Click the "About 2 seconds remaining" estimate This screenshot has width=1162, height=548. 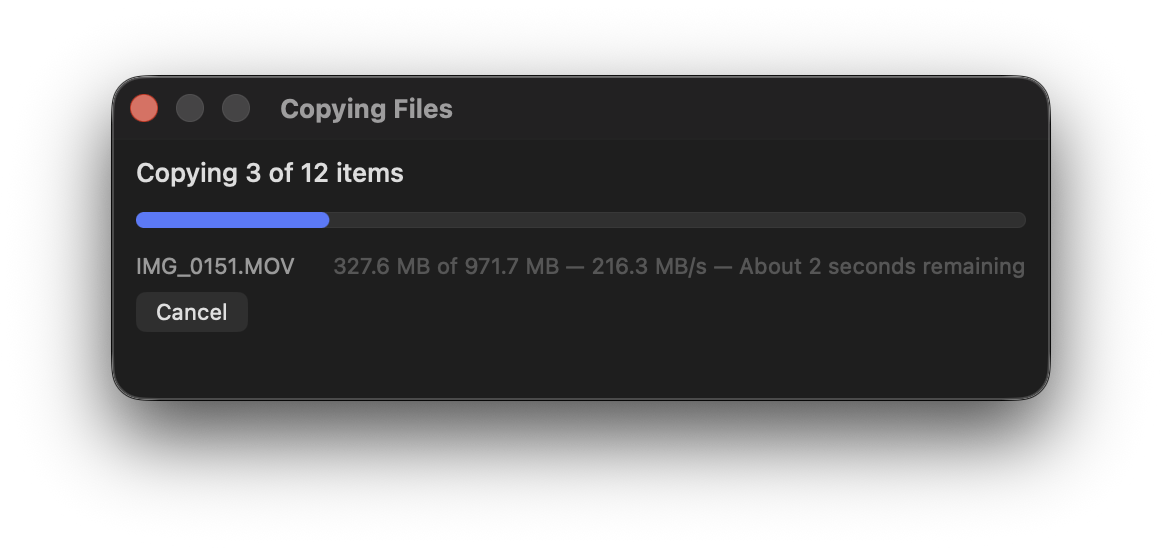tap(881, 267)
